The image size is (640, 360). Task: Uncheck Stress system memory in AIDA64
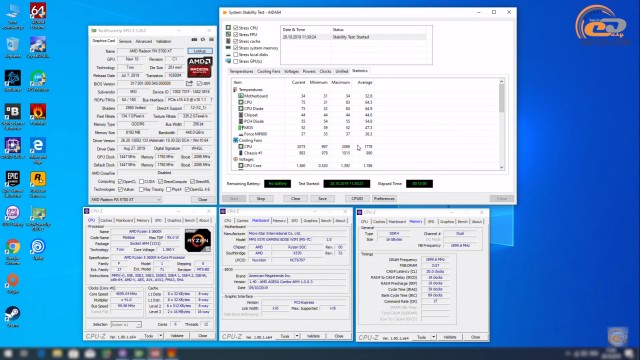tap(236, 48)
